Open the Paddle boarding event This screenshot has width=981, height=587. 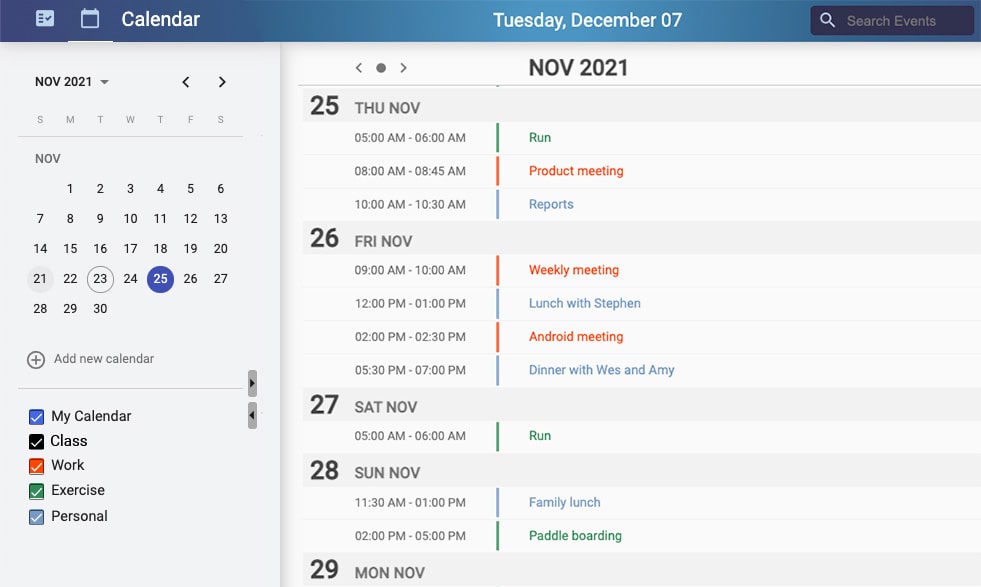click(x=575, y=536)
